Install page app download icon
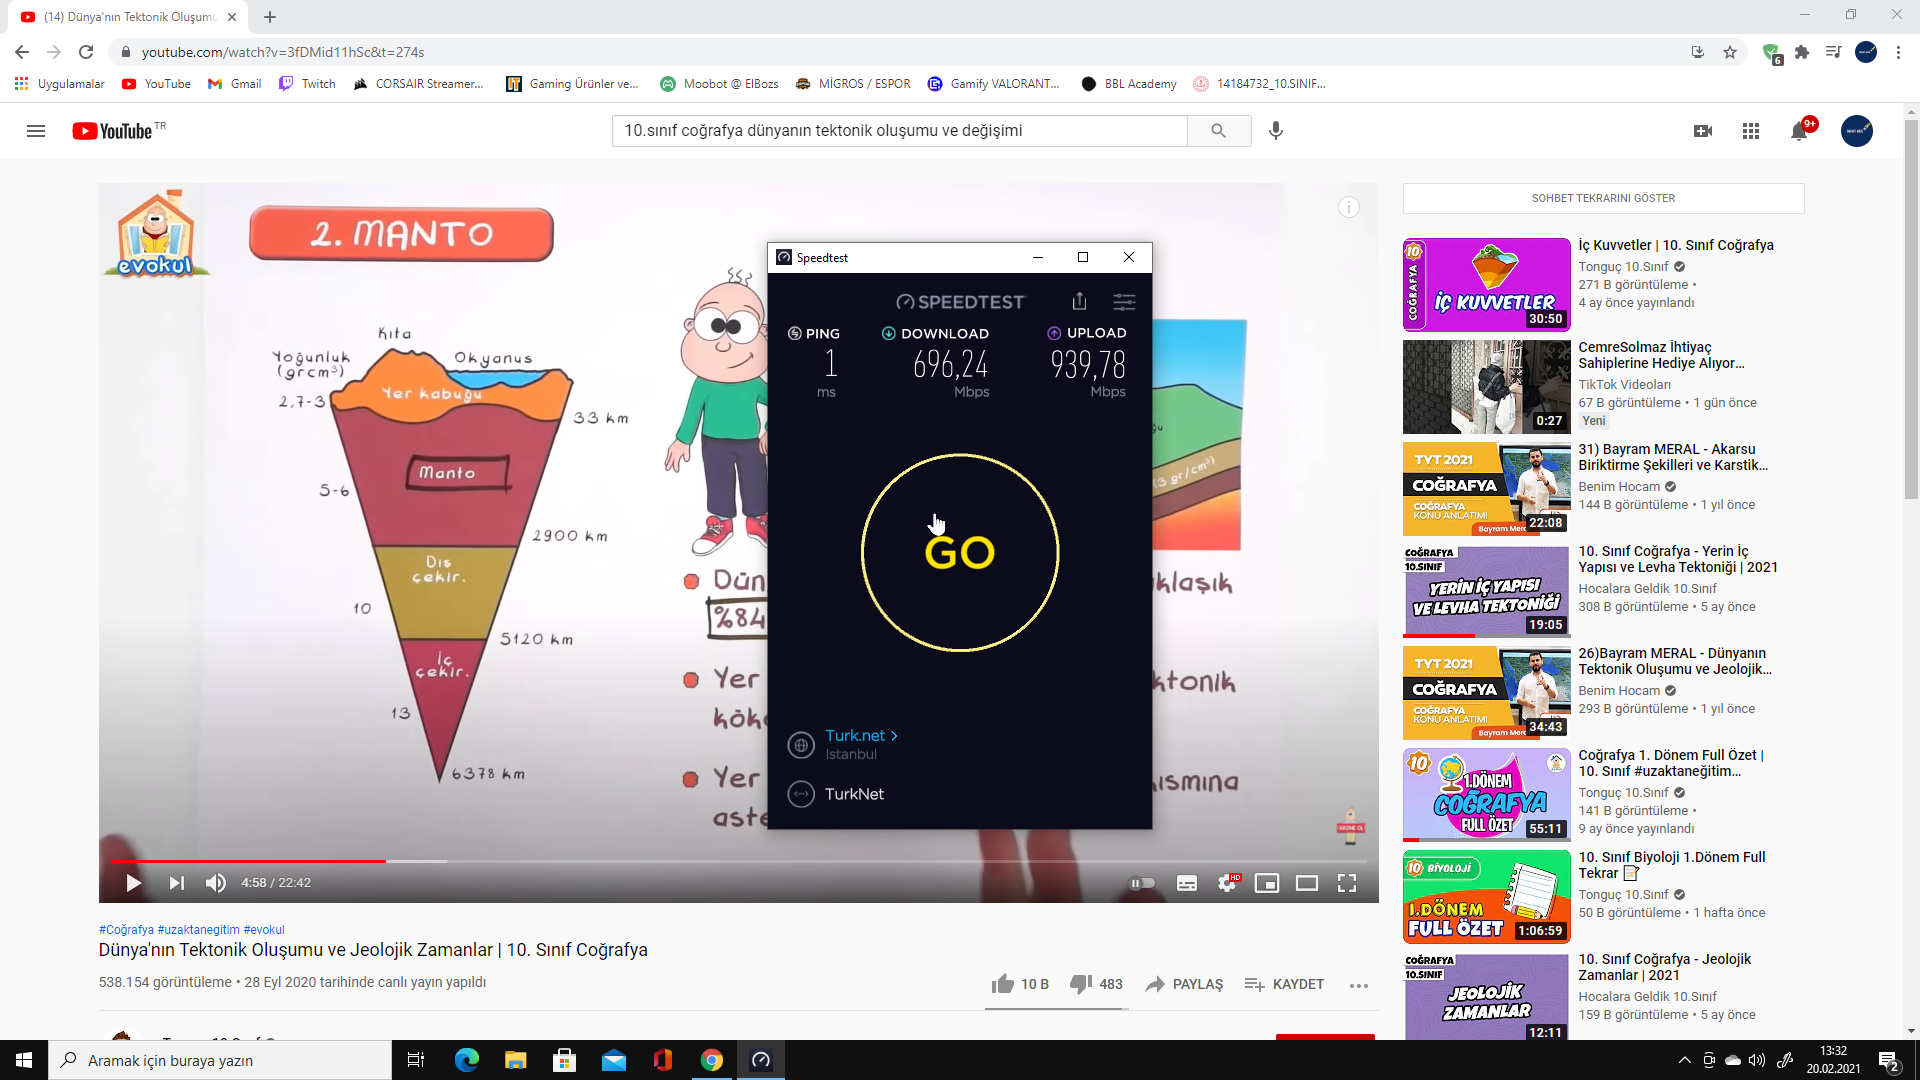 tap(1698, 52)
